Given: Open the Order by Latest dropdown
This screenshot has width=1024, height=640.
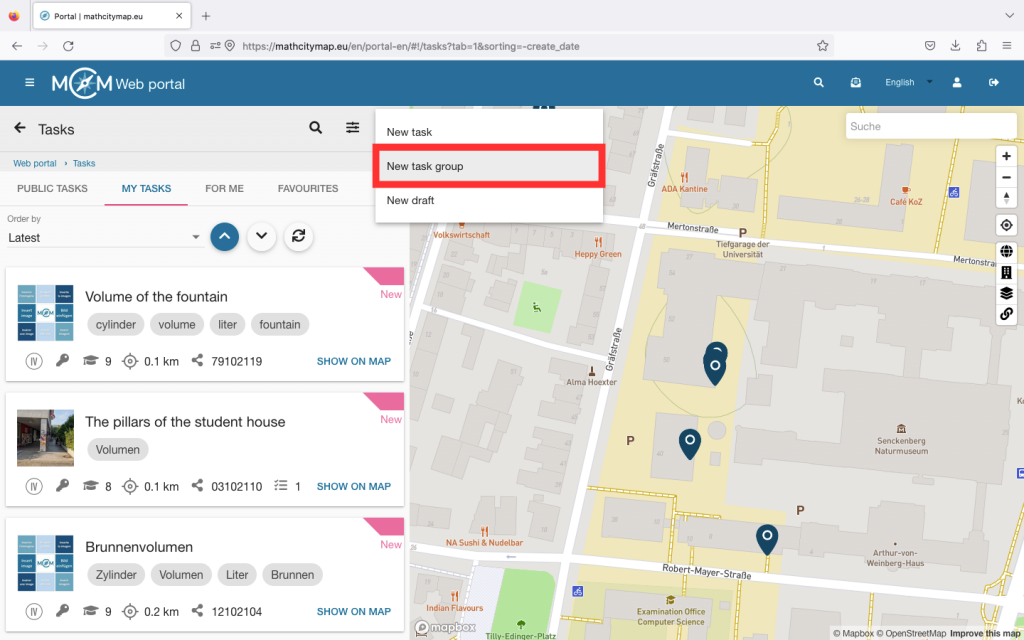Looking at the screenshot, I should (x=104, y=238).
